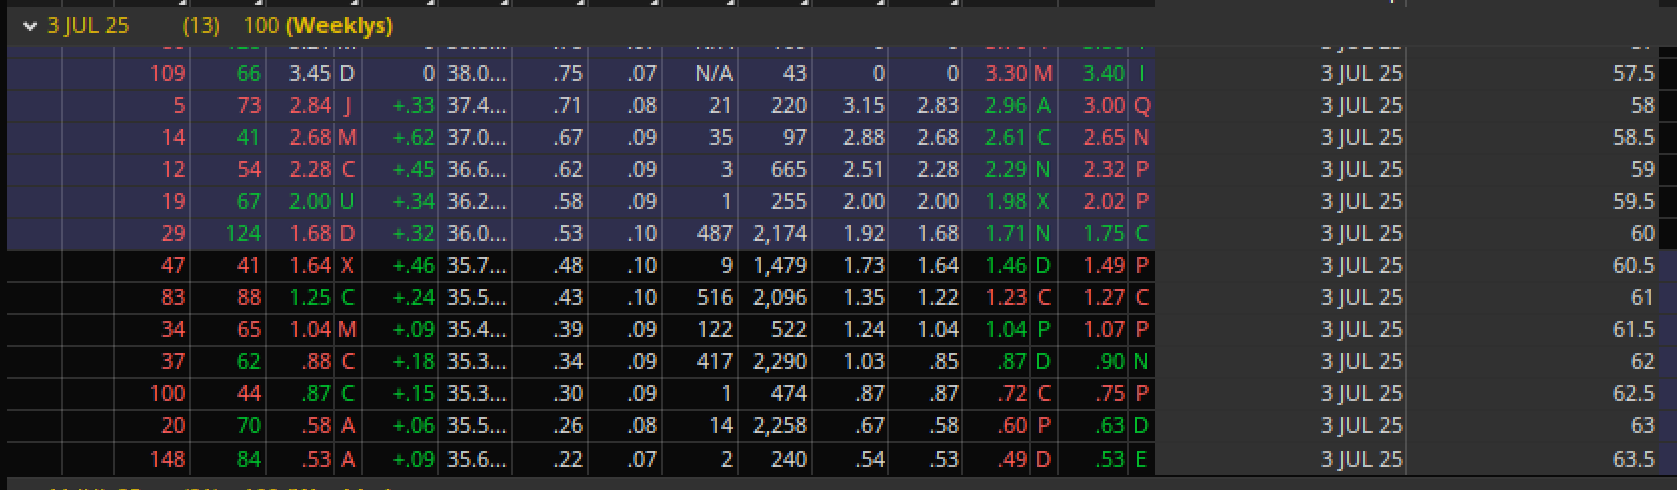The height and width of the screenshot is (490, 1677).
Task: Click the 2.61 C bid at strike 58.5
Action: [1009, 137]
